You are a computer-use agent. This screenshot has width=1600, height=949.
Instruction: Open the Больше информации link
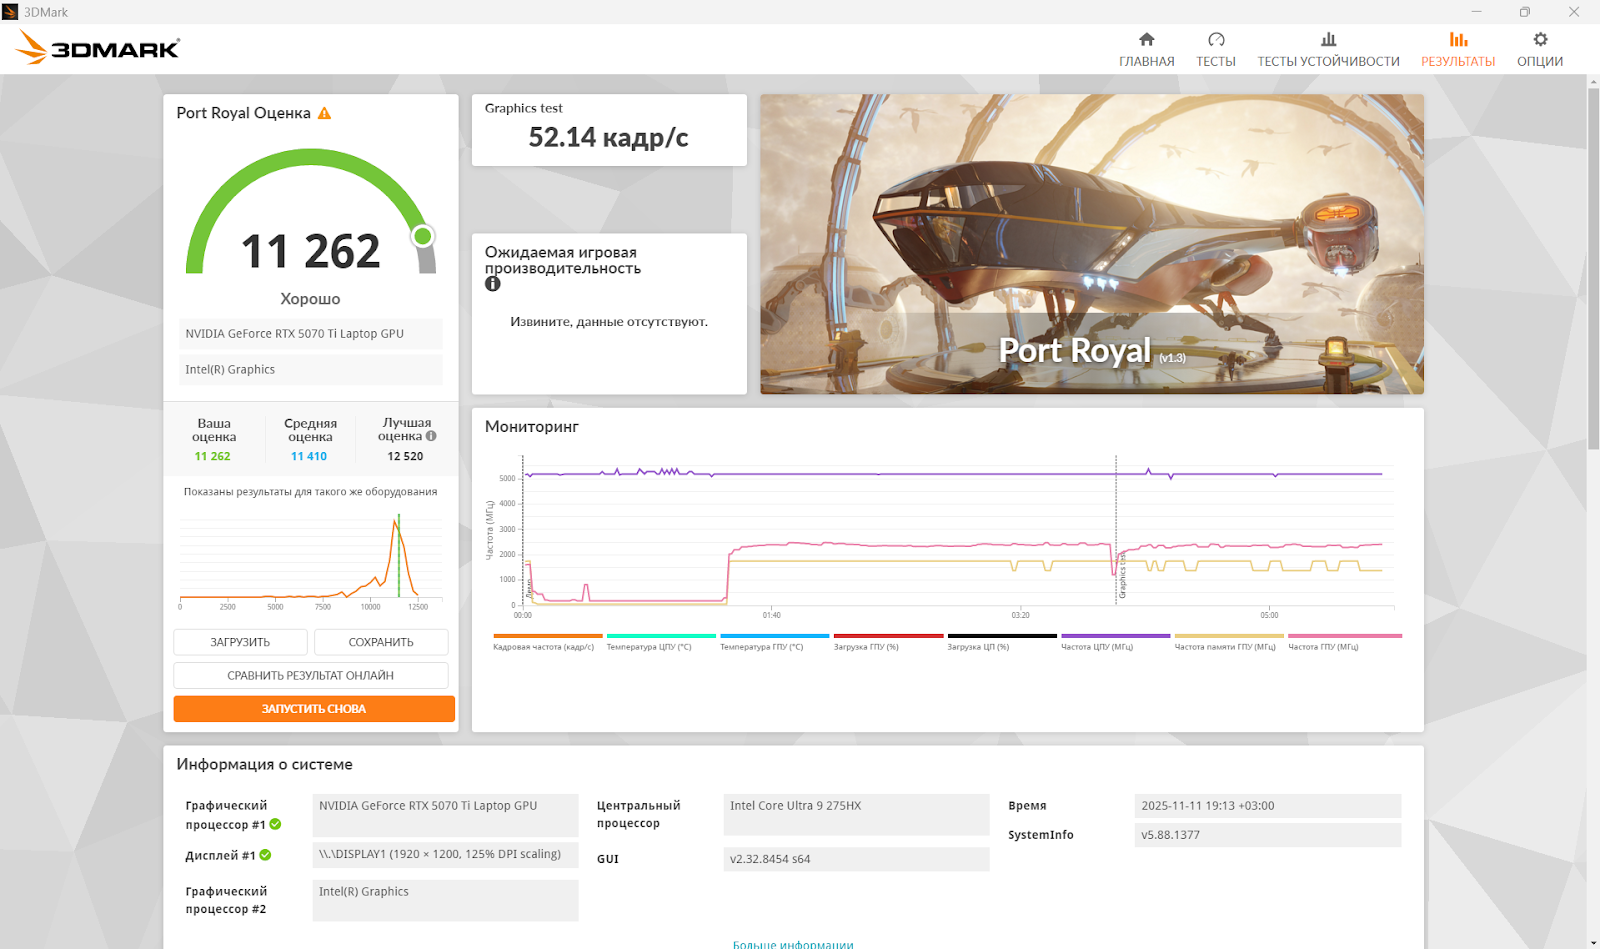[x=793, y=944]
